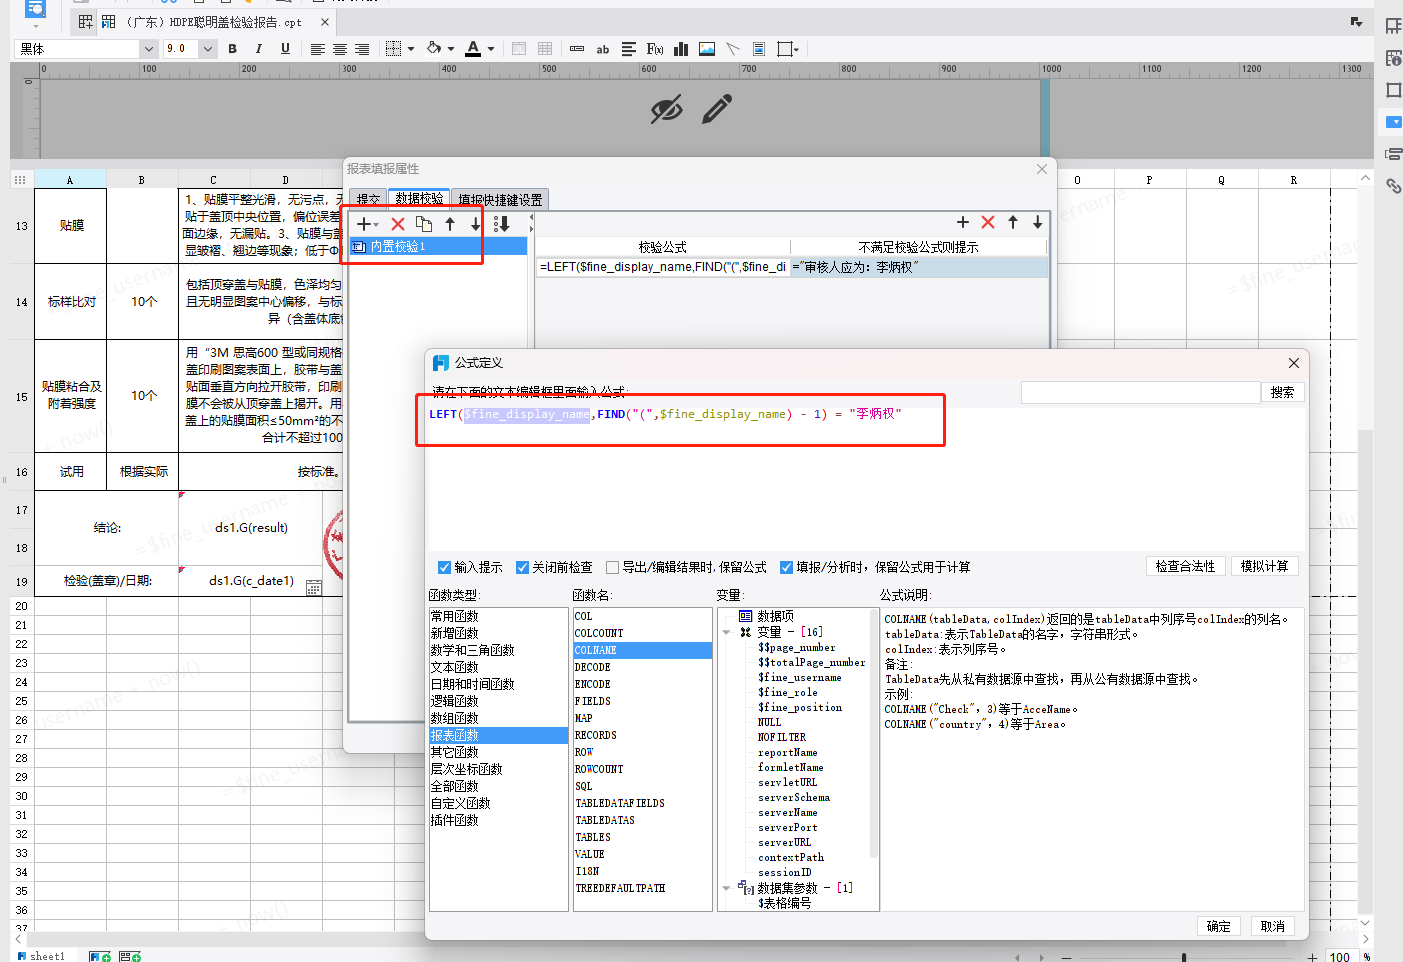
Task: Open the 黑体 font name dropdown
Action: tap(148, 49)
